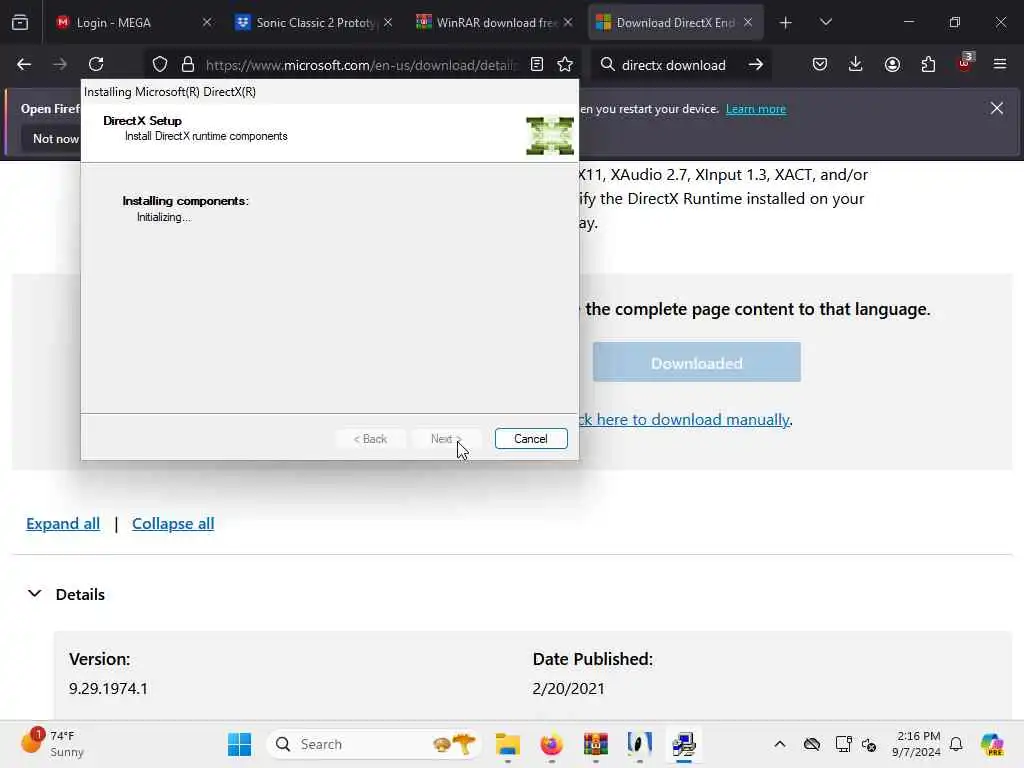Click the taskbar Search box
1024x768 pixels.
374,744
